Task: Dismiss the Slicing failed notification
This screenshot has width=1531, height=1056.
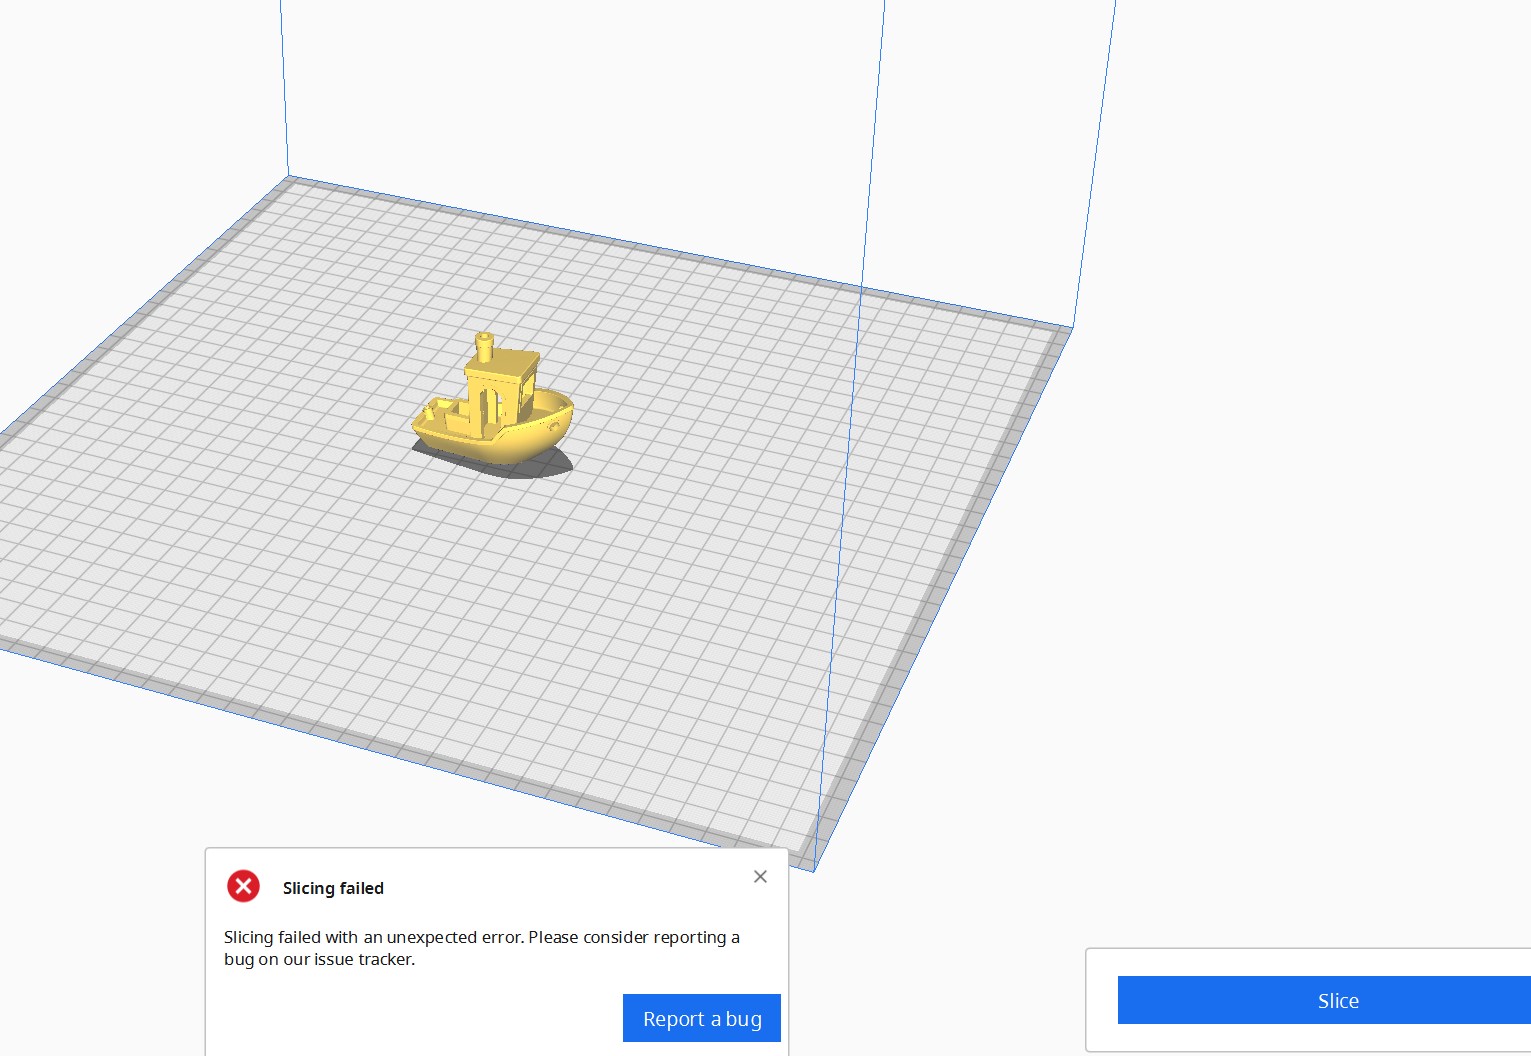Action: (760, 877)
